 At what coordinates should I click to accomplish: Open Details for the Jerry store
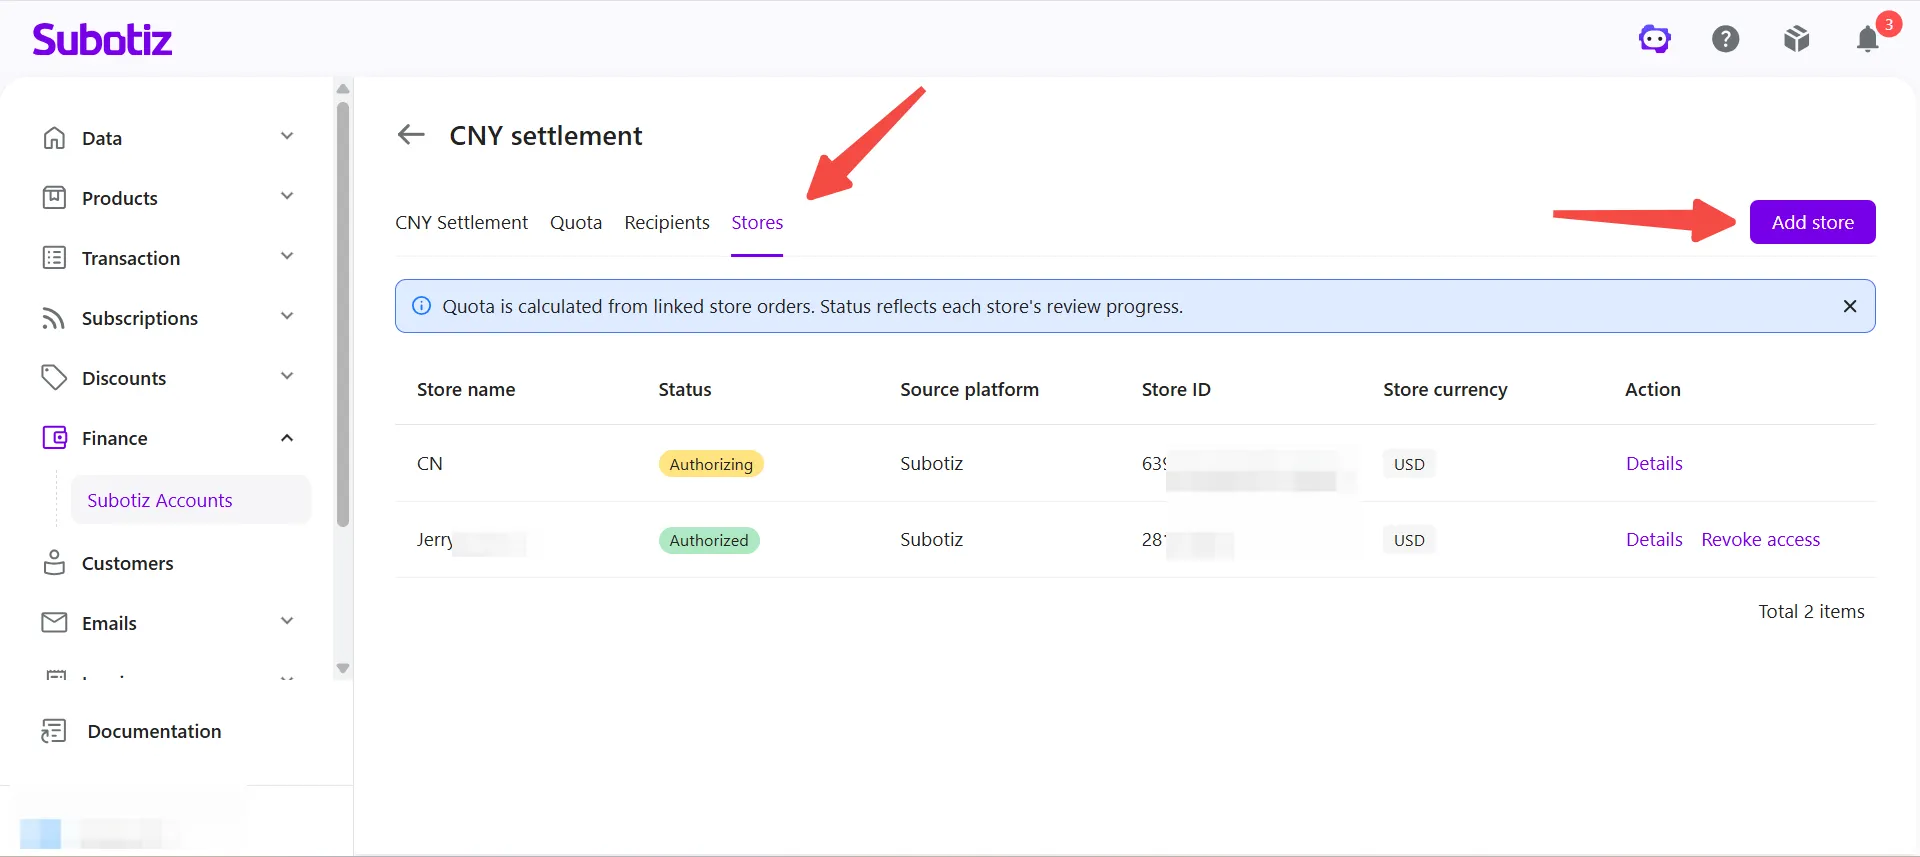coord(1654,539)
